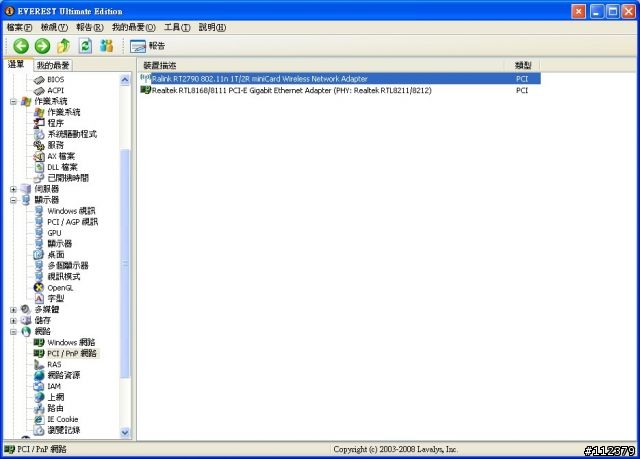Screen dimensions: 640x459
Task: Select the 已開機時間 tree item
Action: tap(68, 178)
